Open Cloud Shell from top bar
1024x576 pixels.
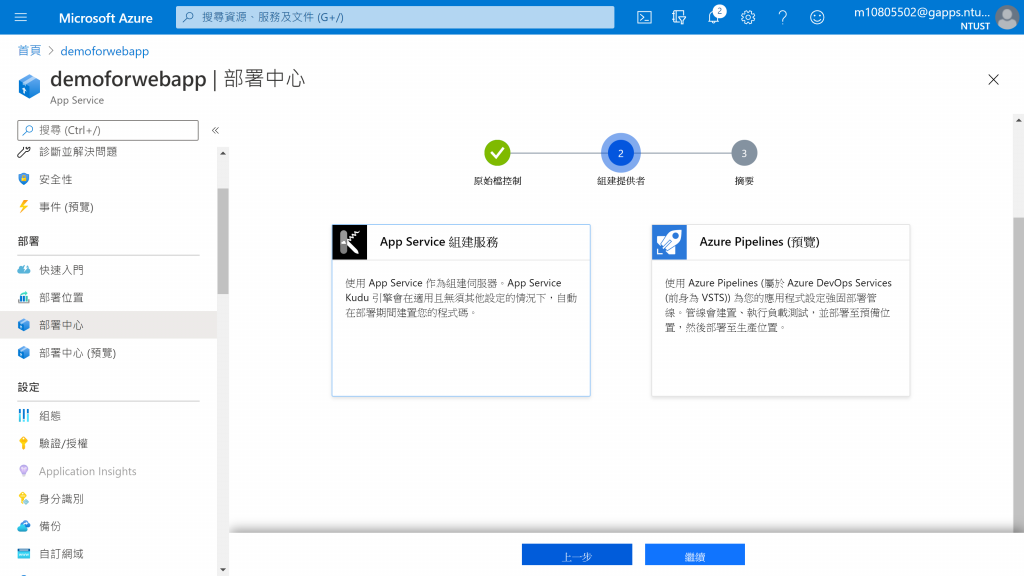tap(644, 18)
